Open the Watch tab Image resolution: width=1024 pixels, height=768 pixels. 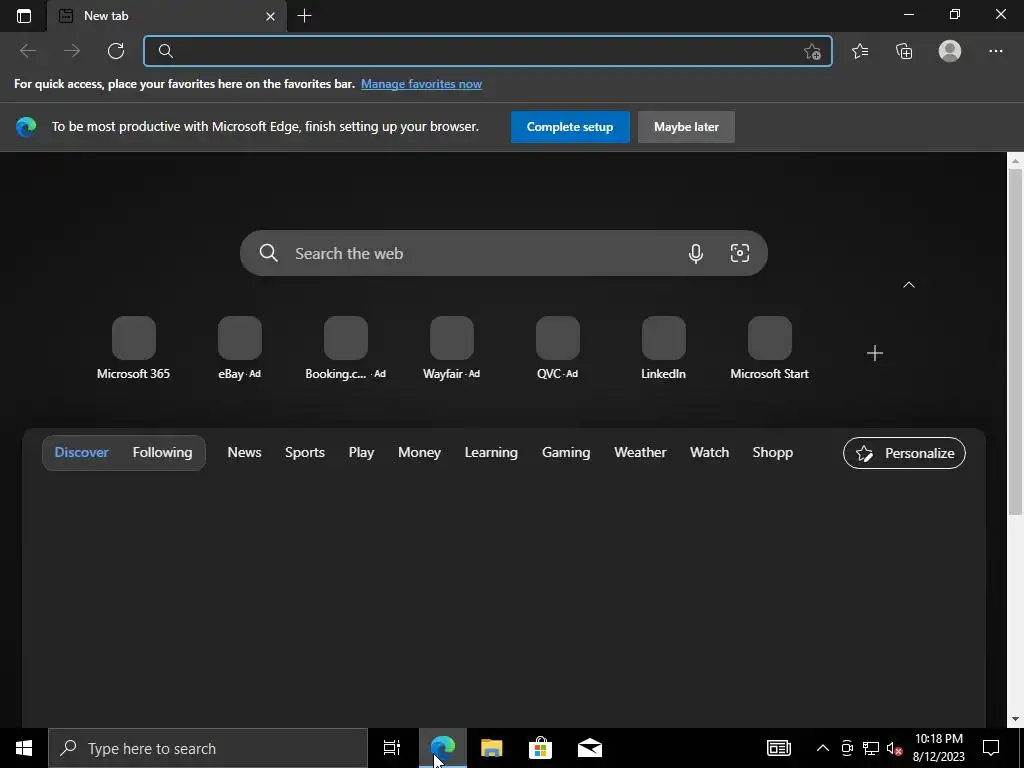tap(709, 453)
